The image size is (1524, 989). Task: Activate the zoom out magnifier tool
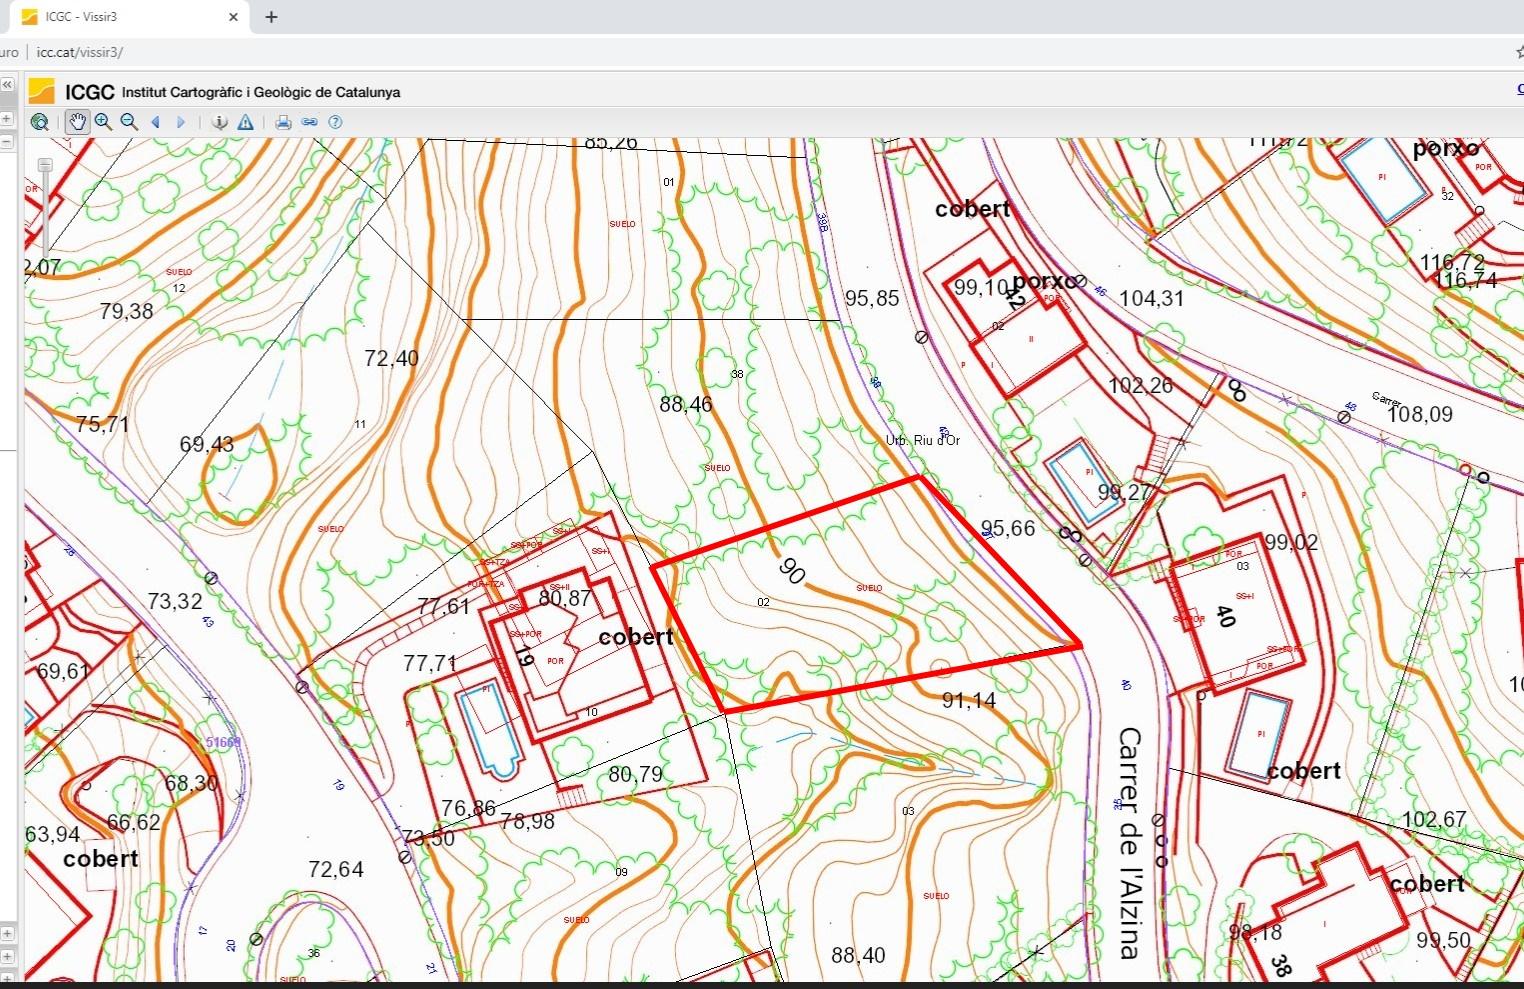click(129, 122)
